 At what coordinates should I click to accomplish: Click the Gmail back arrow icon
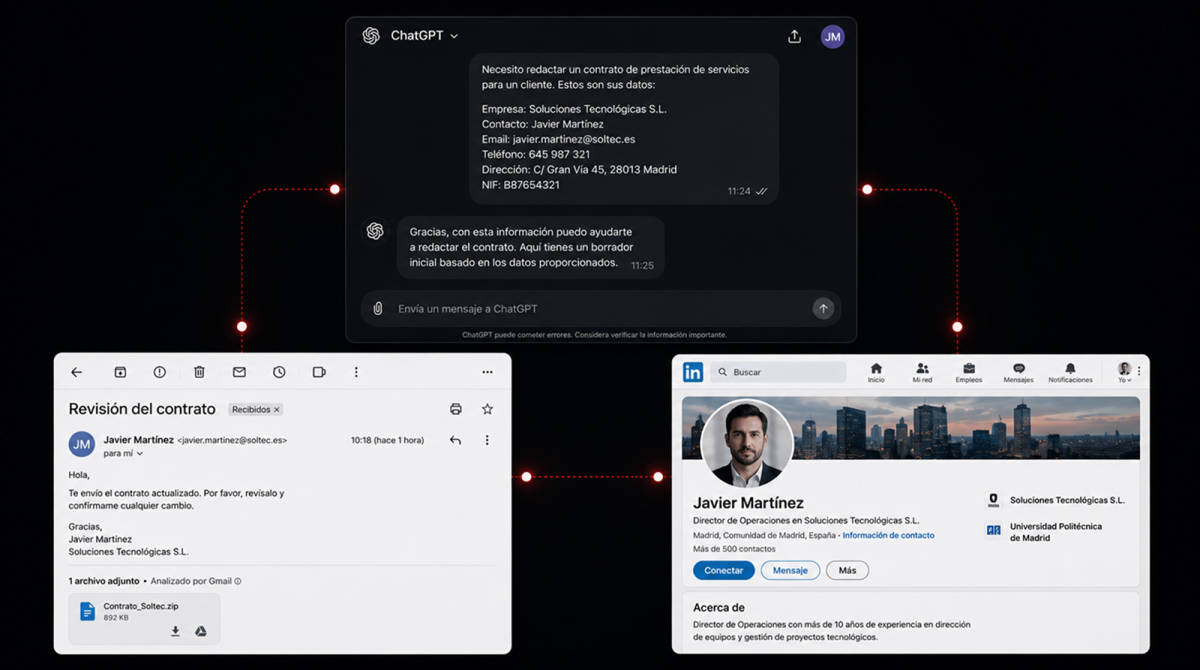[x=77, y=372]
